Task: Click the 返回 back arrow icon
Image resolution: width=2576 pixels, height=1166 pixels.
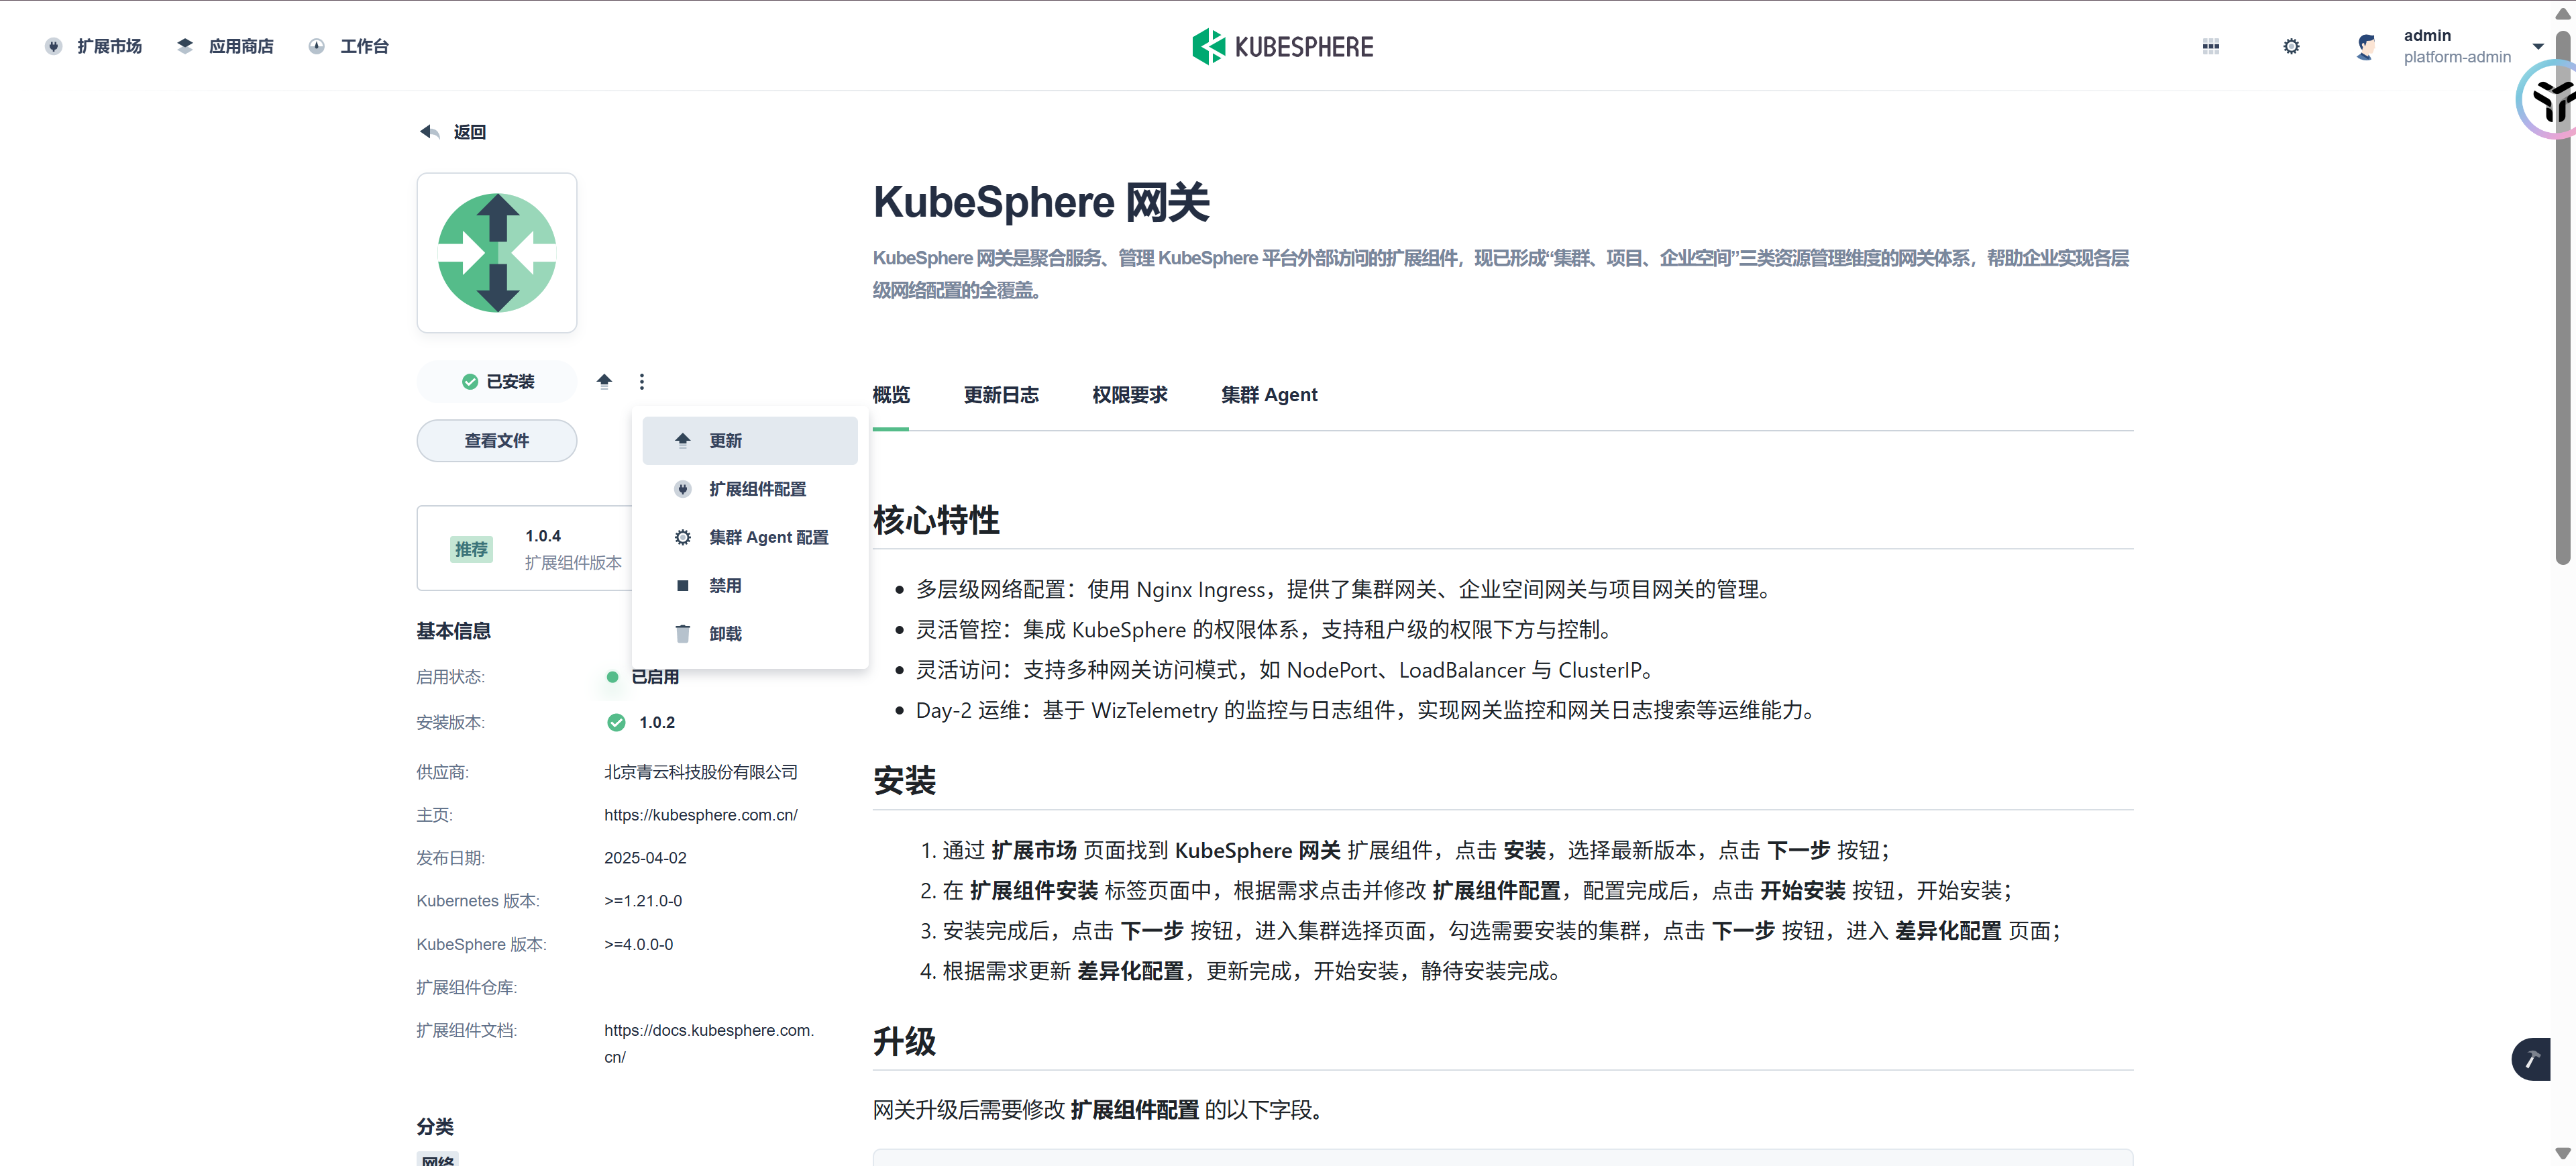Action: click(429, 132)
